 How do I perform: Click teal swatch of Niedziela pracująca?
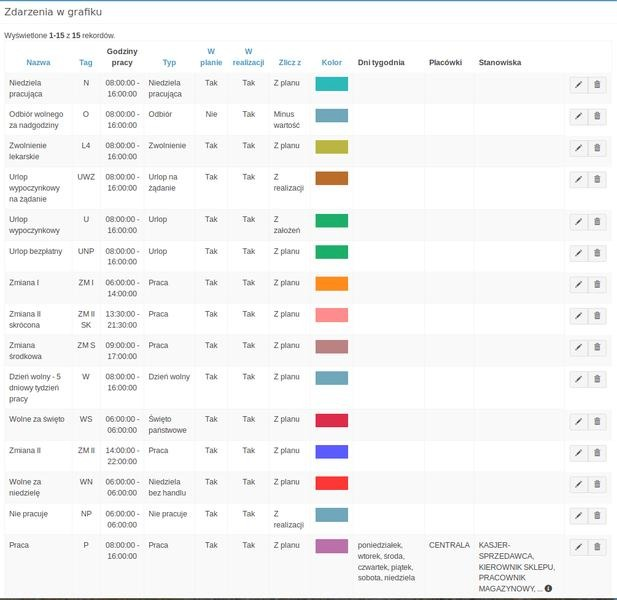(332, 84)
